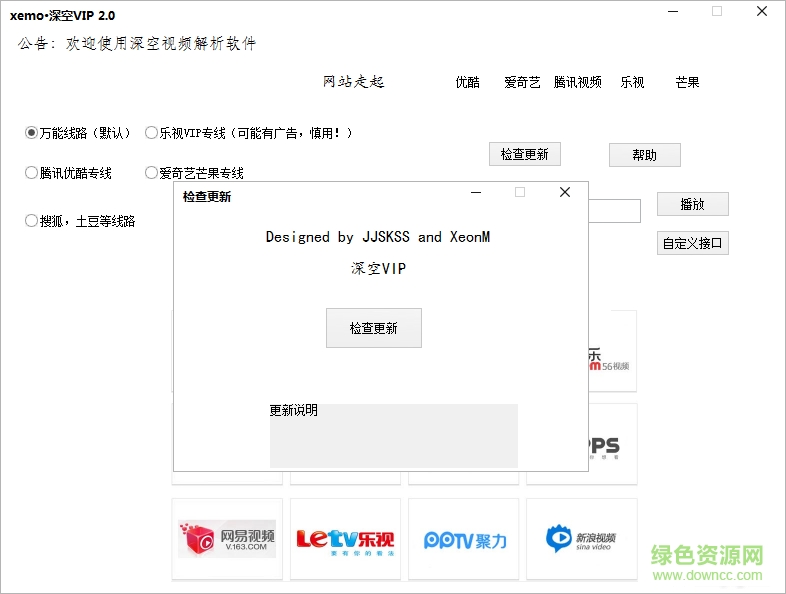Click 'Designed by JJSKSS and XeonM' text
Image resolution: width=786 pixels, height=594 pixels.
point(378,237)
